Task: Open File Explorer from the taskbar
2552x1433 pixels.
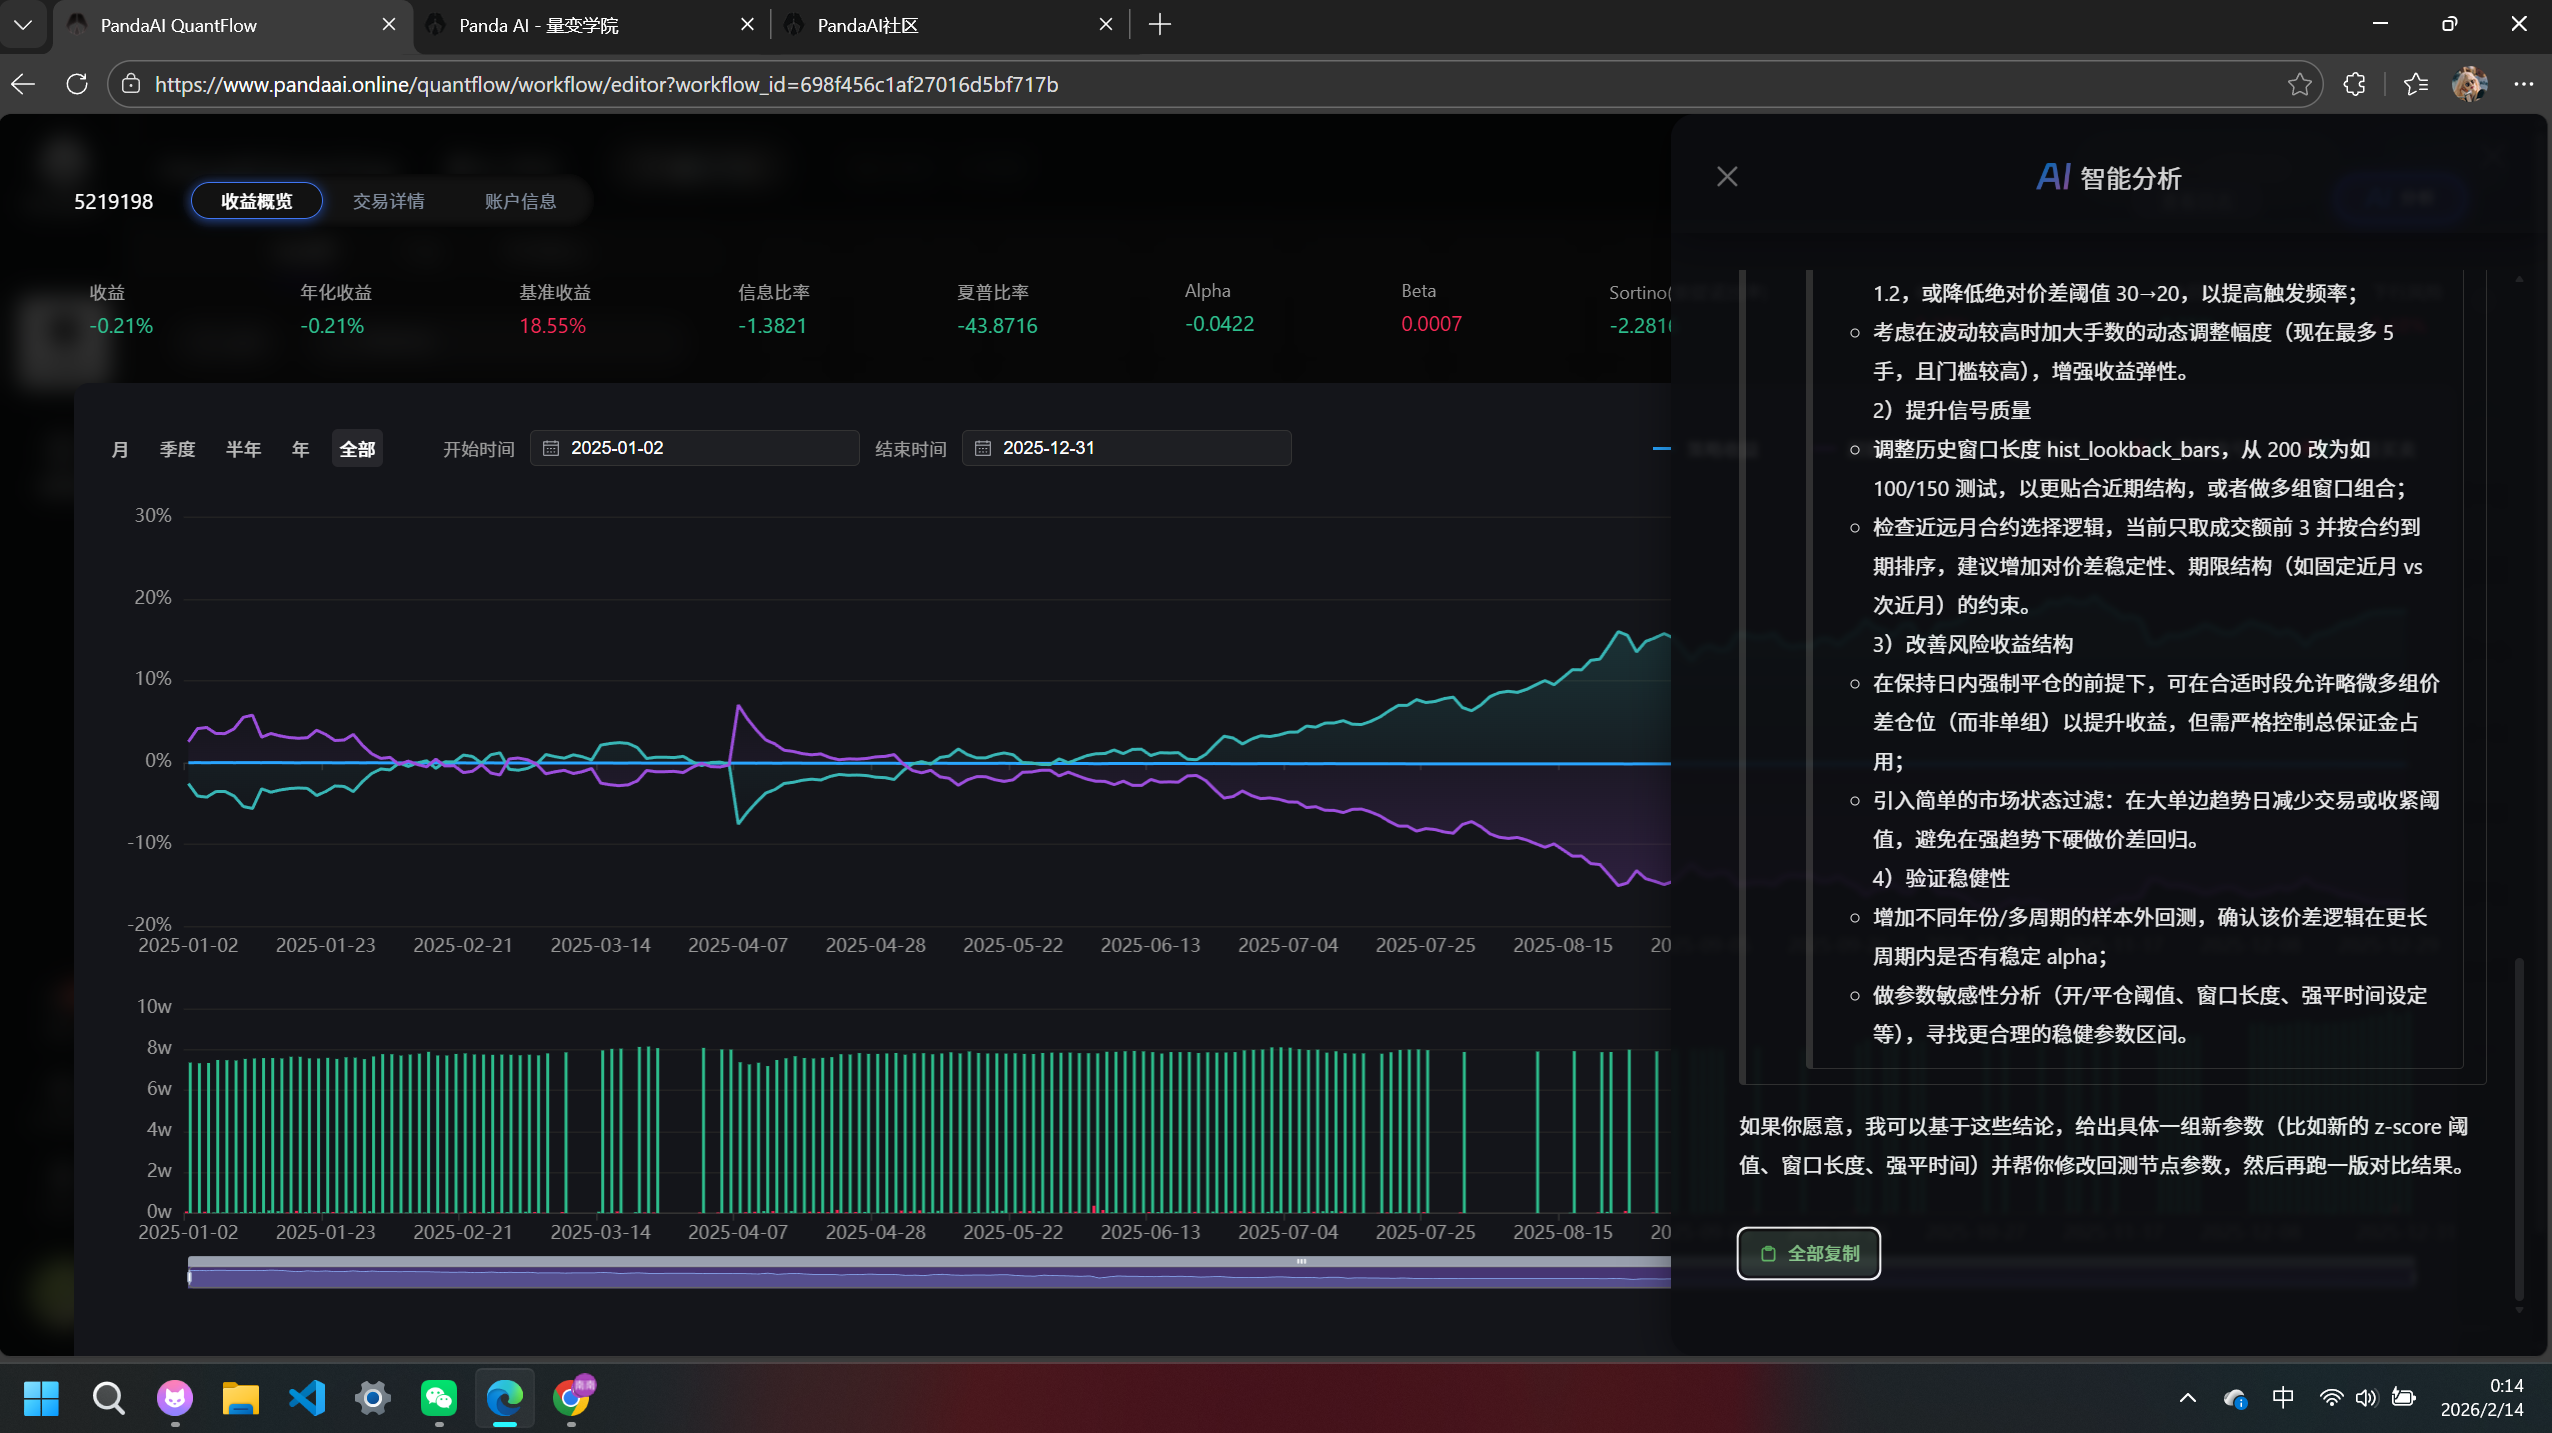Action: (x=240, y=1398)
